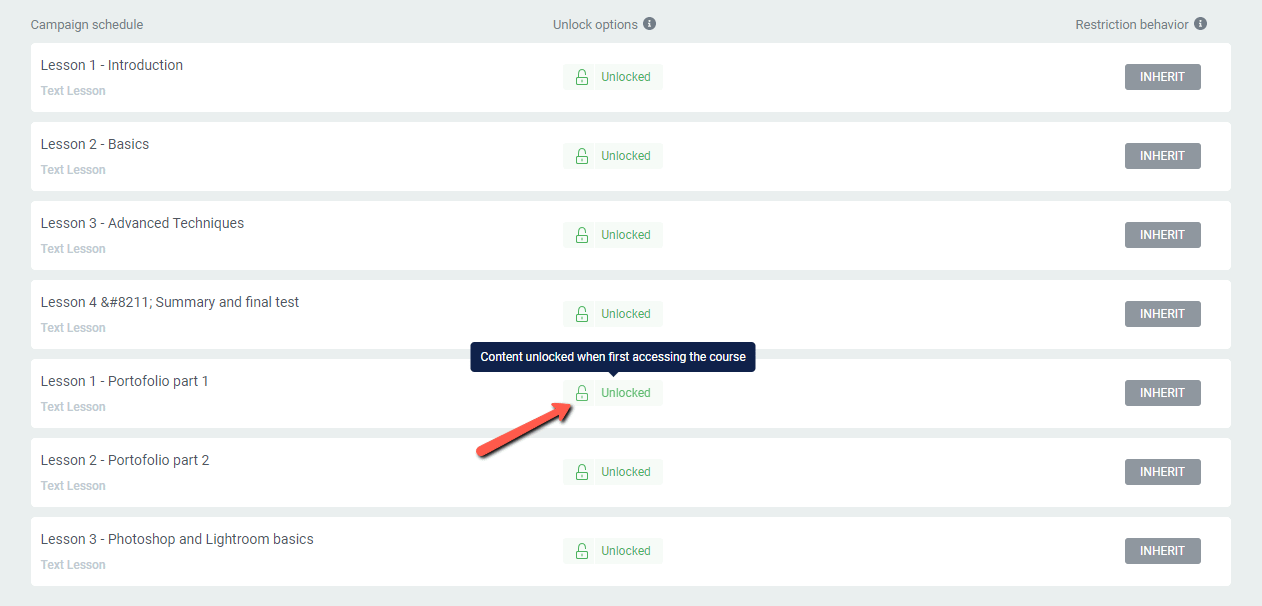
Task: Click the lock icon for Lesson 4 Summary and final test
Action: 581,314
